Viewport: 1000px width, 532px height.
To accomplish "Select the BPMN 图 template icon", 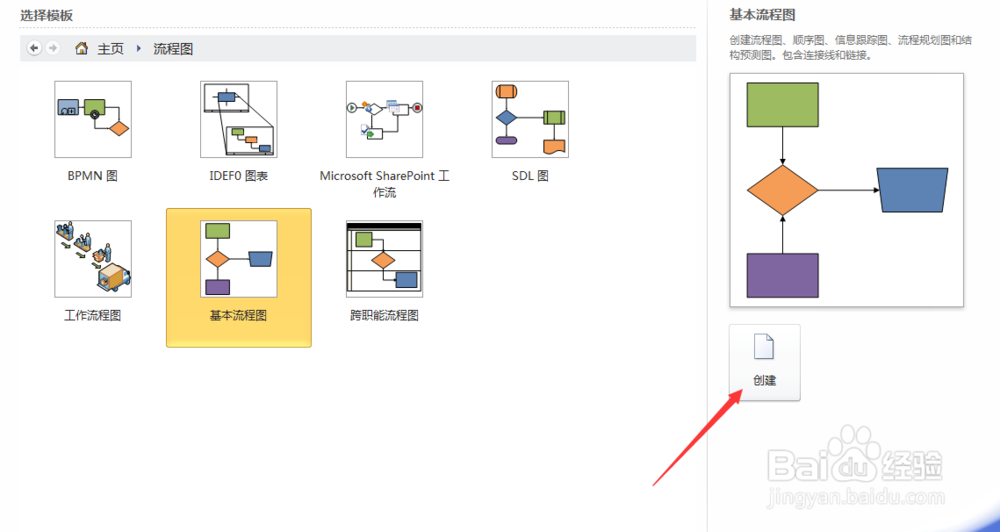I will [x=93, y=119].
